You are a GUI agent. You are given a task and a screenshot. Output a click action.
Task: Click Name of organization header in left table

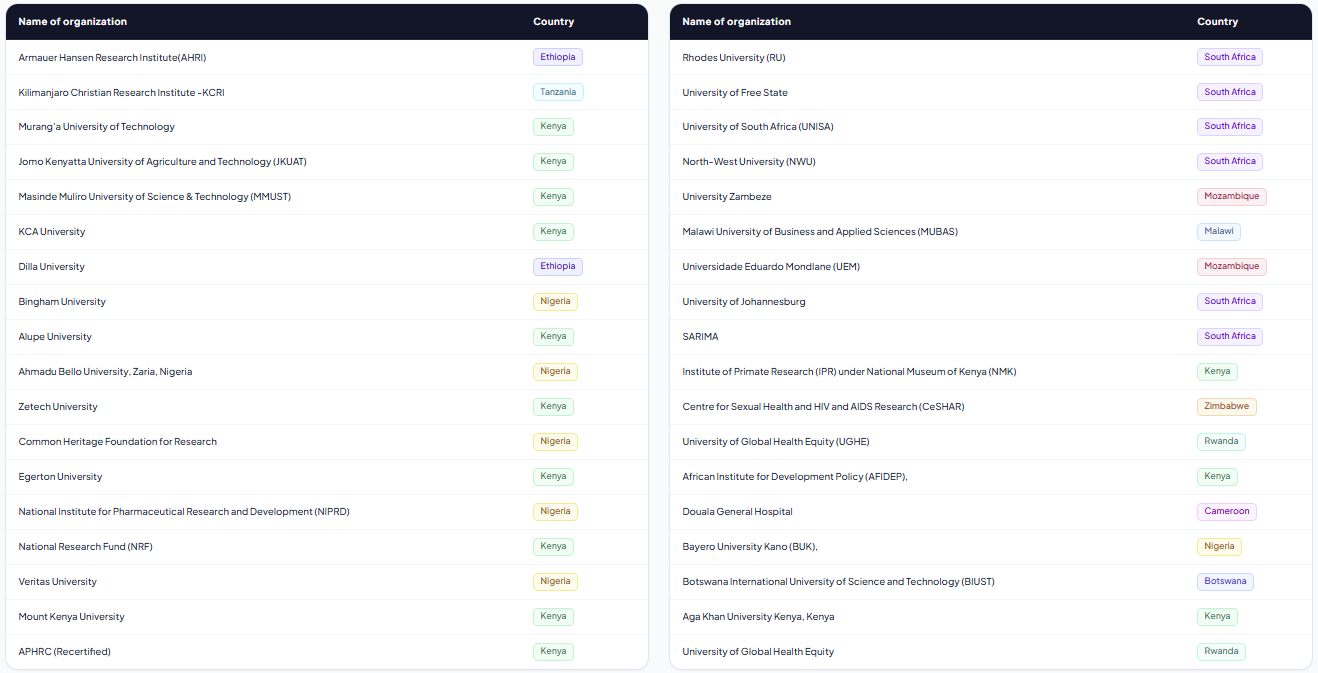[73, 22]
